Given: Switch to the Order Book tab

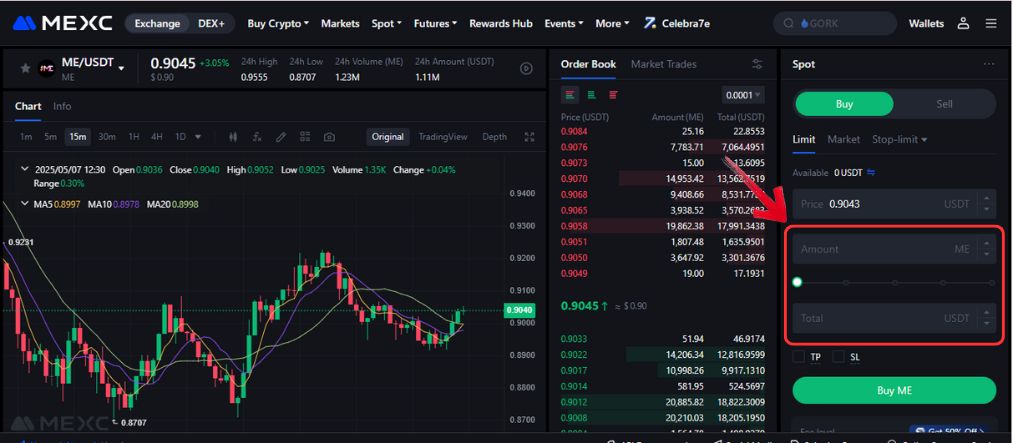Looking at the screenshot, I should (x=588, y=64).
